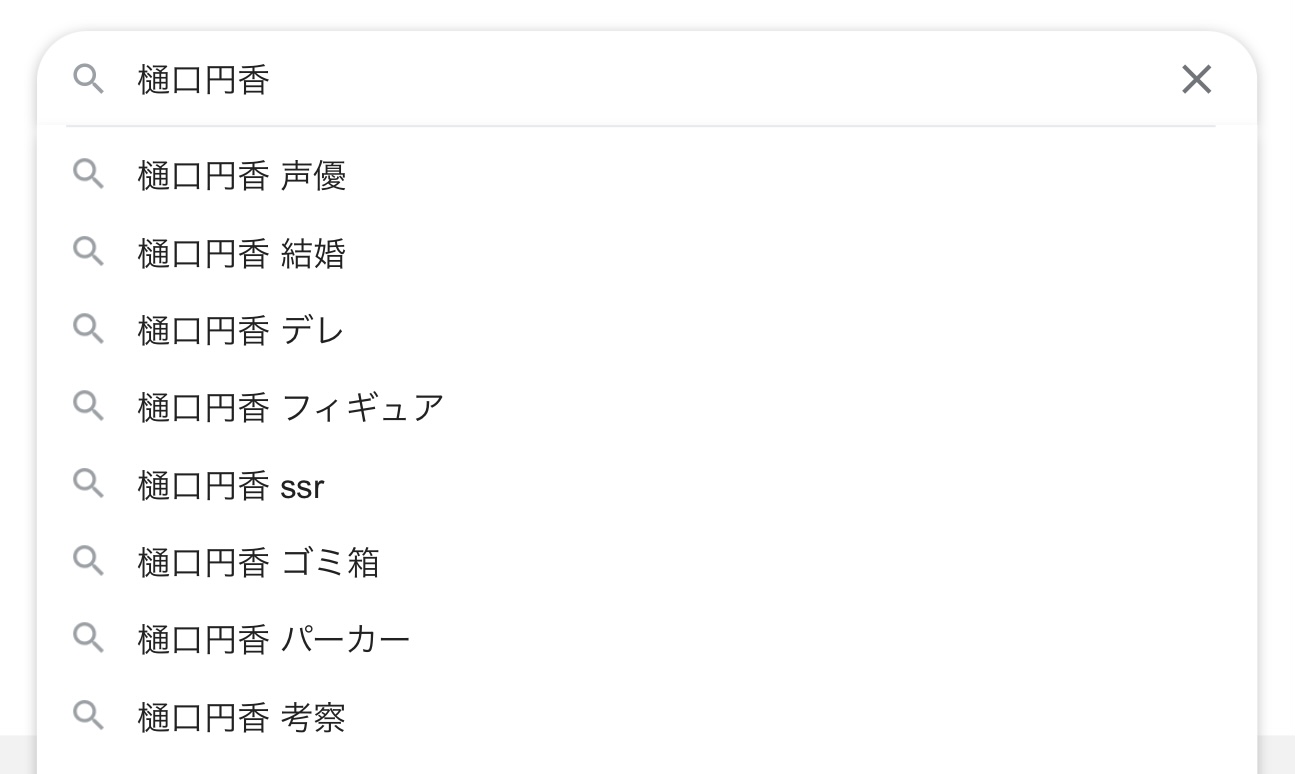Click magnifier icon beside 声優 suggestion
The height and width of the screenshot is (774, 1295).
click(89, 174)
